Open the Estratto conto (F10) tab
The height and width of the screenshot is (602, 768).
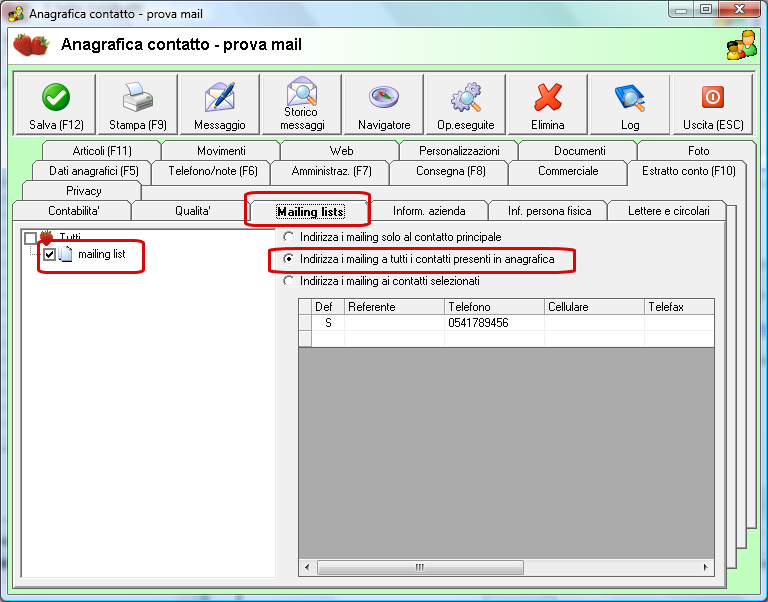tap(688, 171)
